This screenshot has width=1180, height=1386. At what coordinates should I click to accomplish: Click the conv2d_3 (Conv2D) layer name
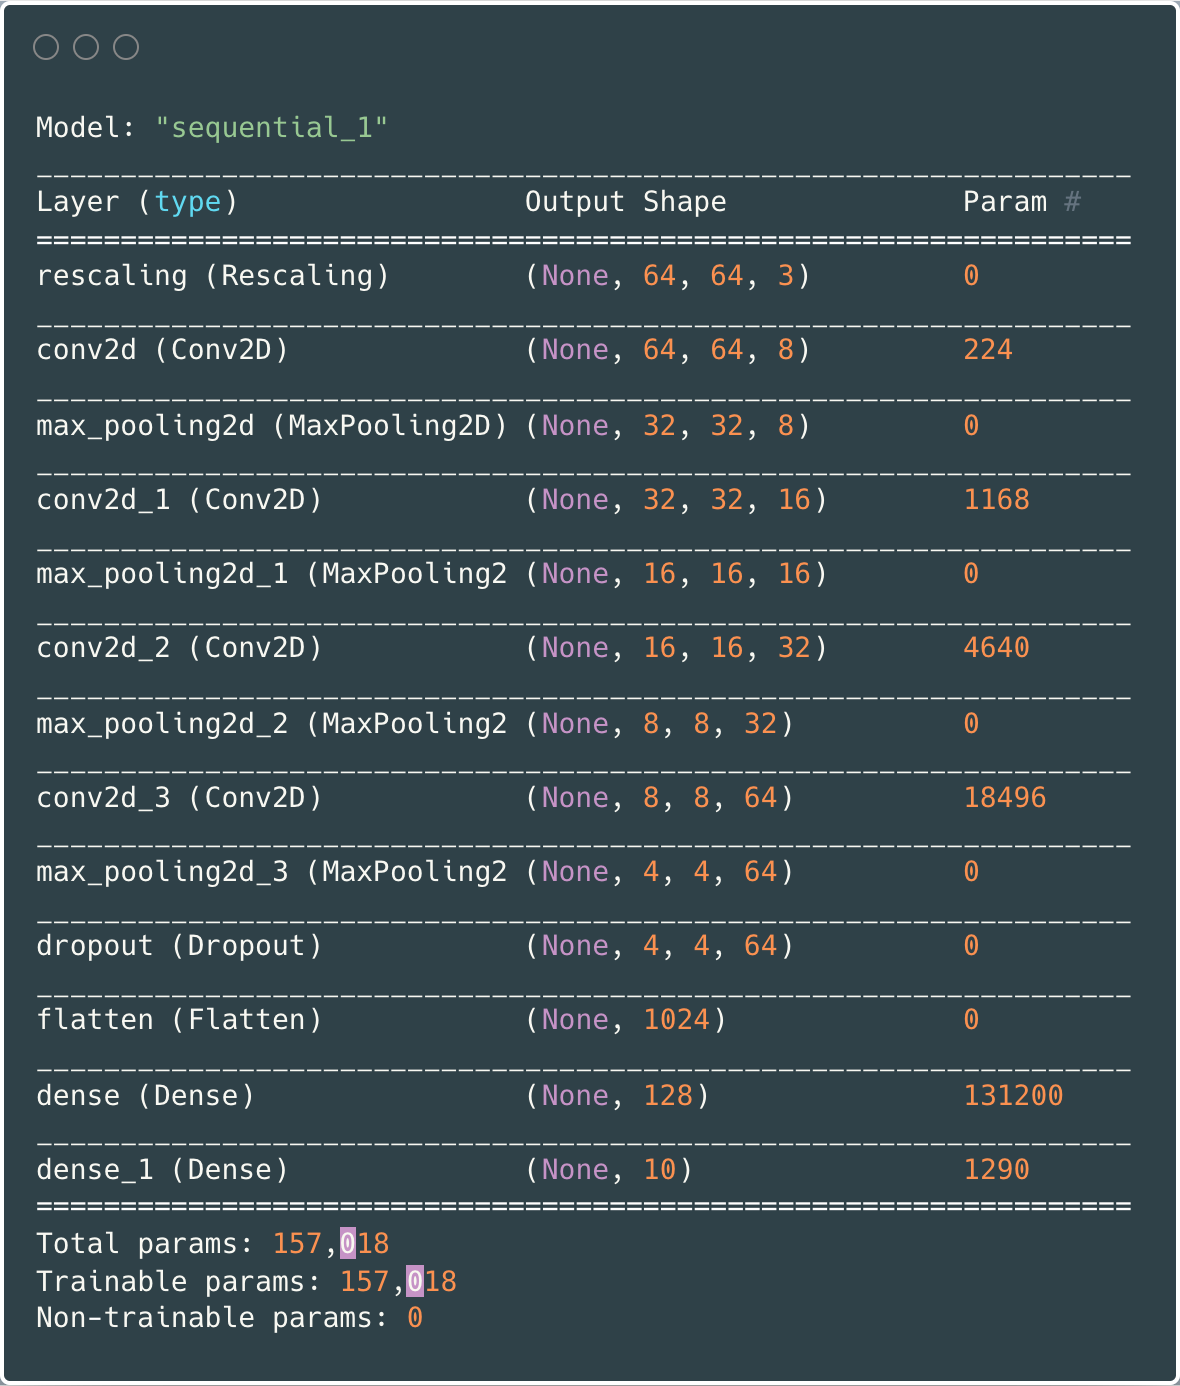tap(179, 798)
